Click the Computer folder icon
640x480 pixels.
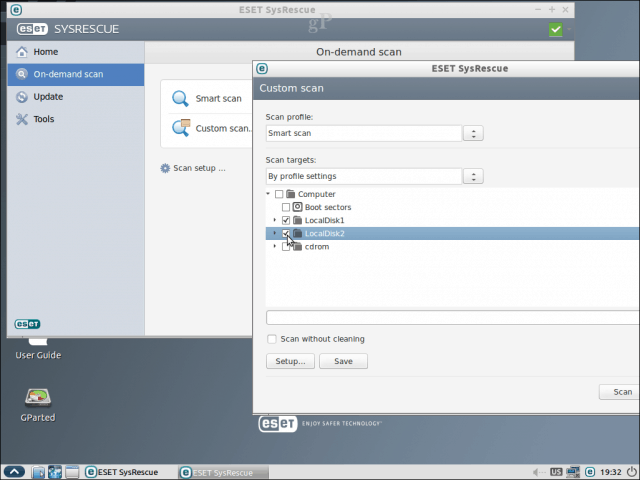point(291,194)
